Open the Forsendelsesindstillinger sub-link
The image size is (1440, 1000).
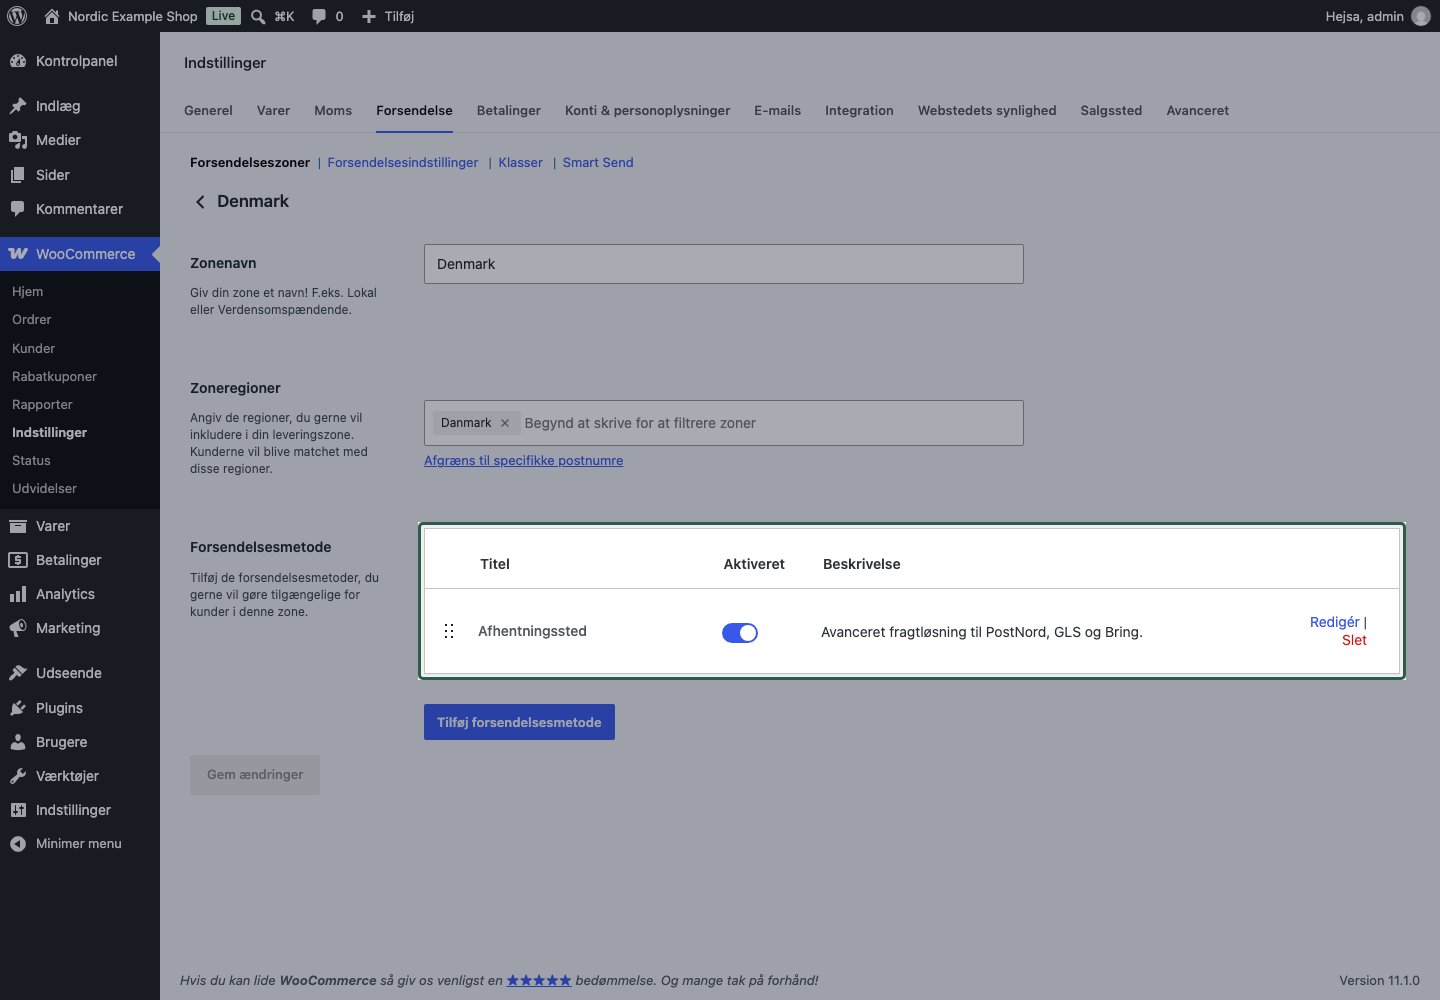pos(403,163)
